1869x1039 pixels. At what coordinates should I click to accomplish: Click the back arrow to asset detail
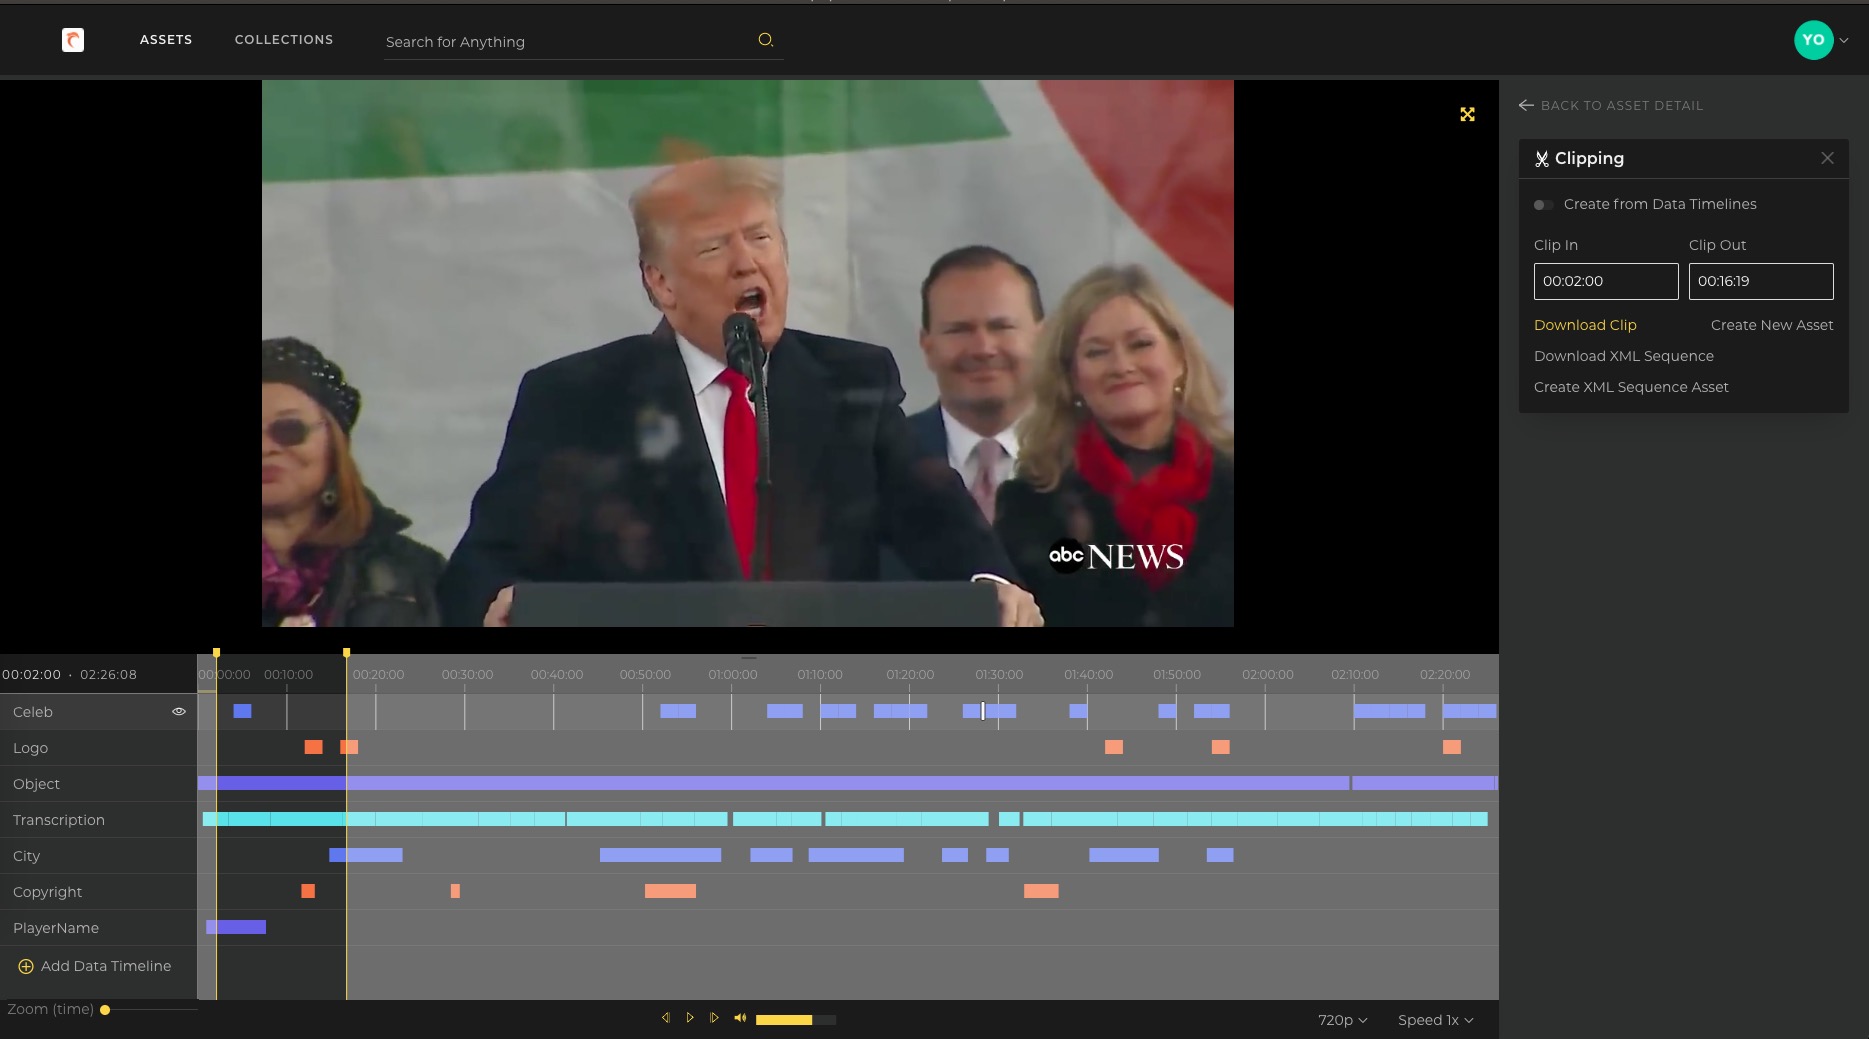point(1526,105)
